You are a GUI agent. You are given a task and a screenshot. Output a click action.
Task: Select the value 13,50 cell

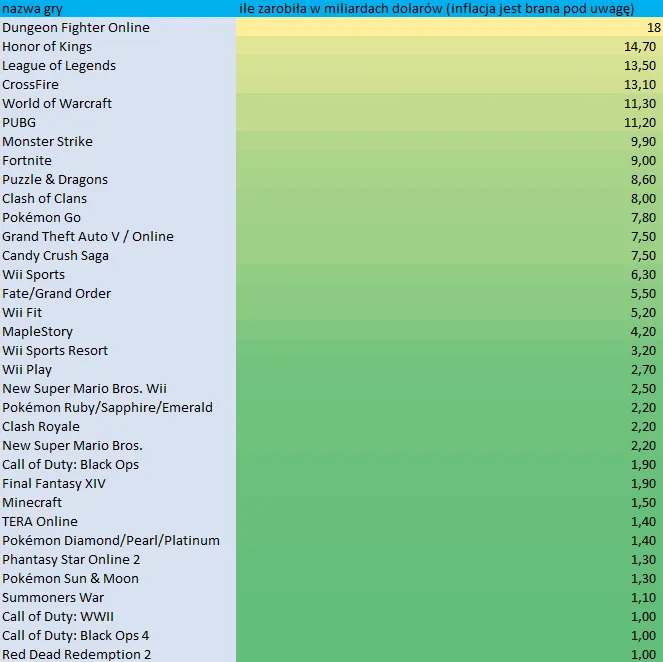(449, 65)
